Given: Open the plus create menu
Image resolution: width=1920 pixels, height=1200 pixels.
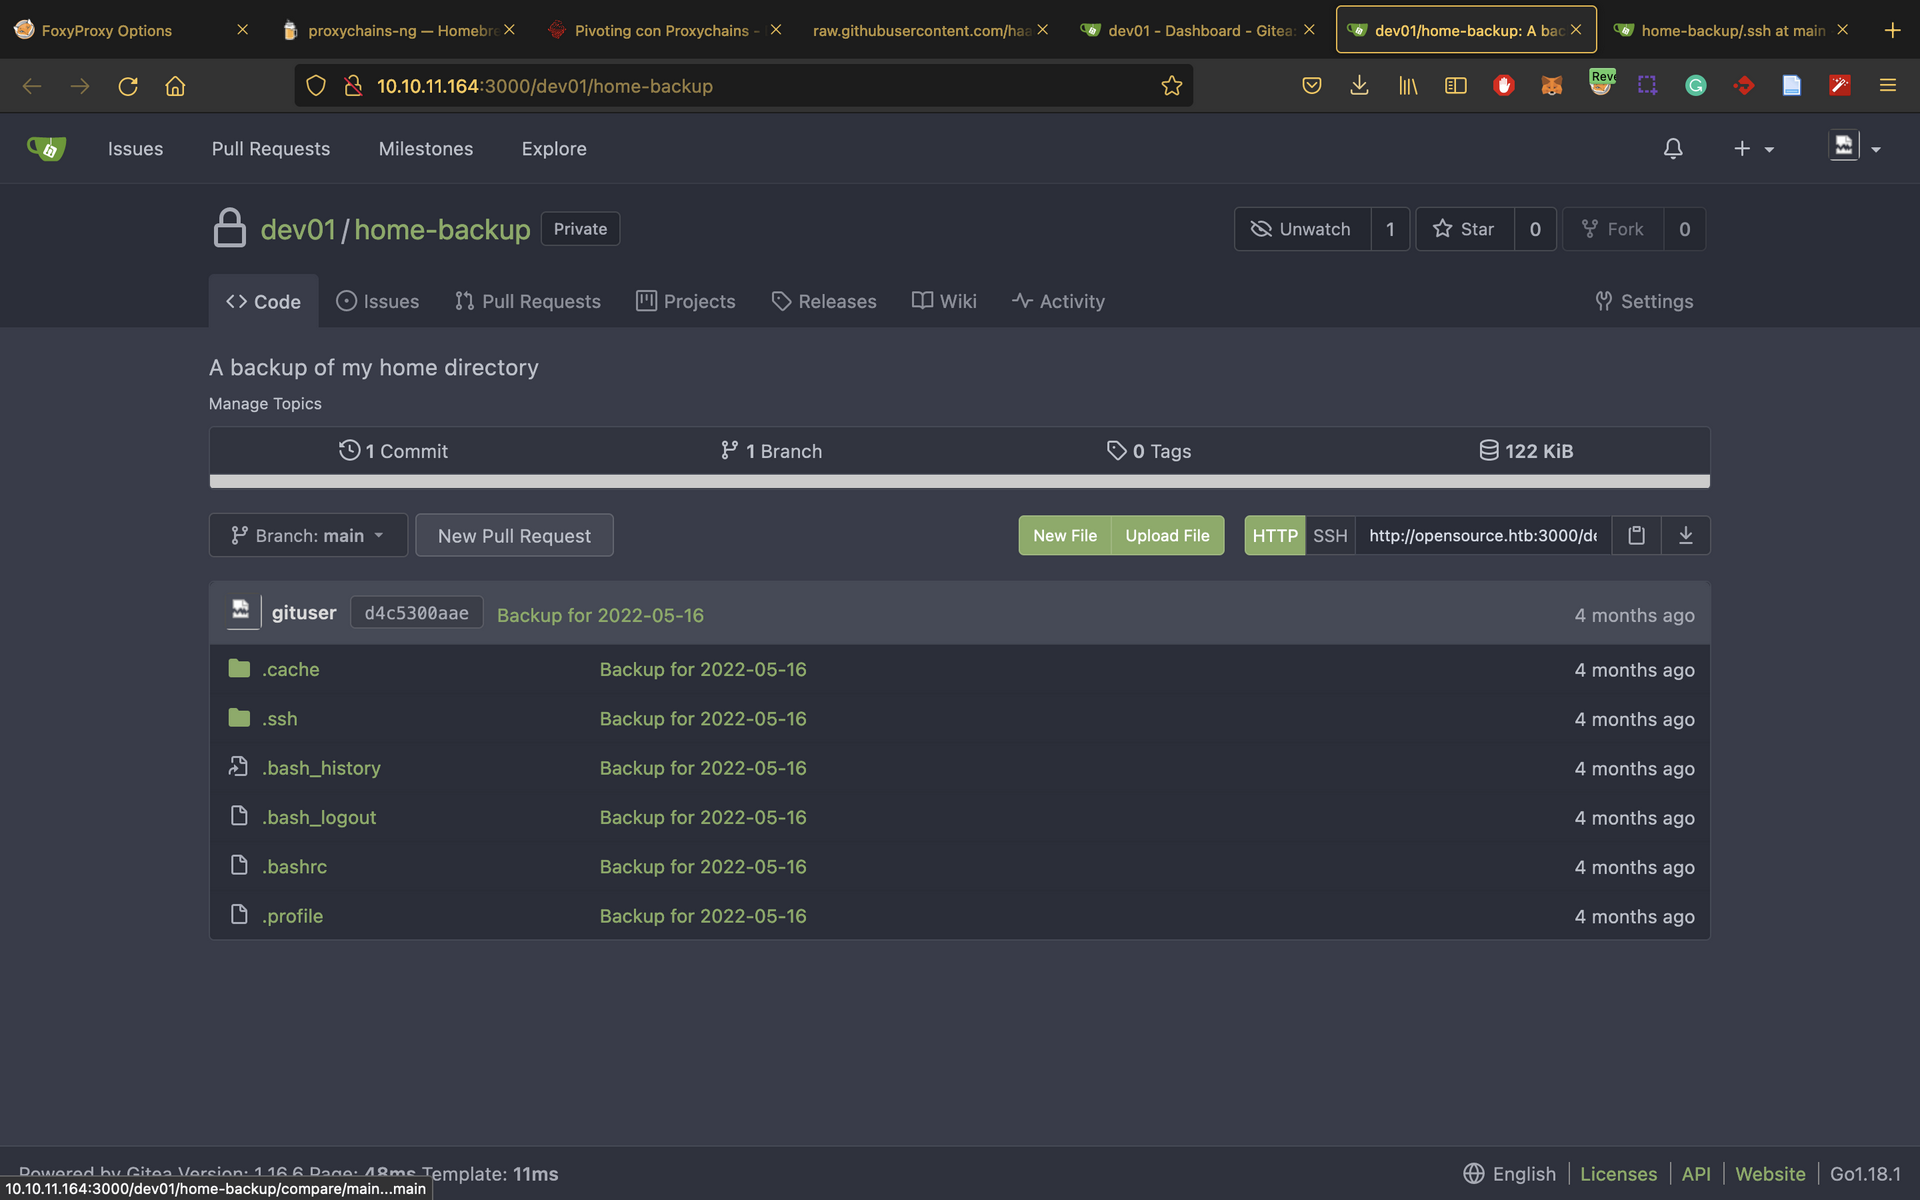Looking at the screenshot, I should (x=1753, y=148).
